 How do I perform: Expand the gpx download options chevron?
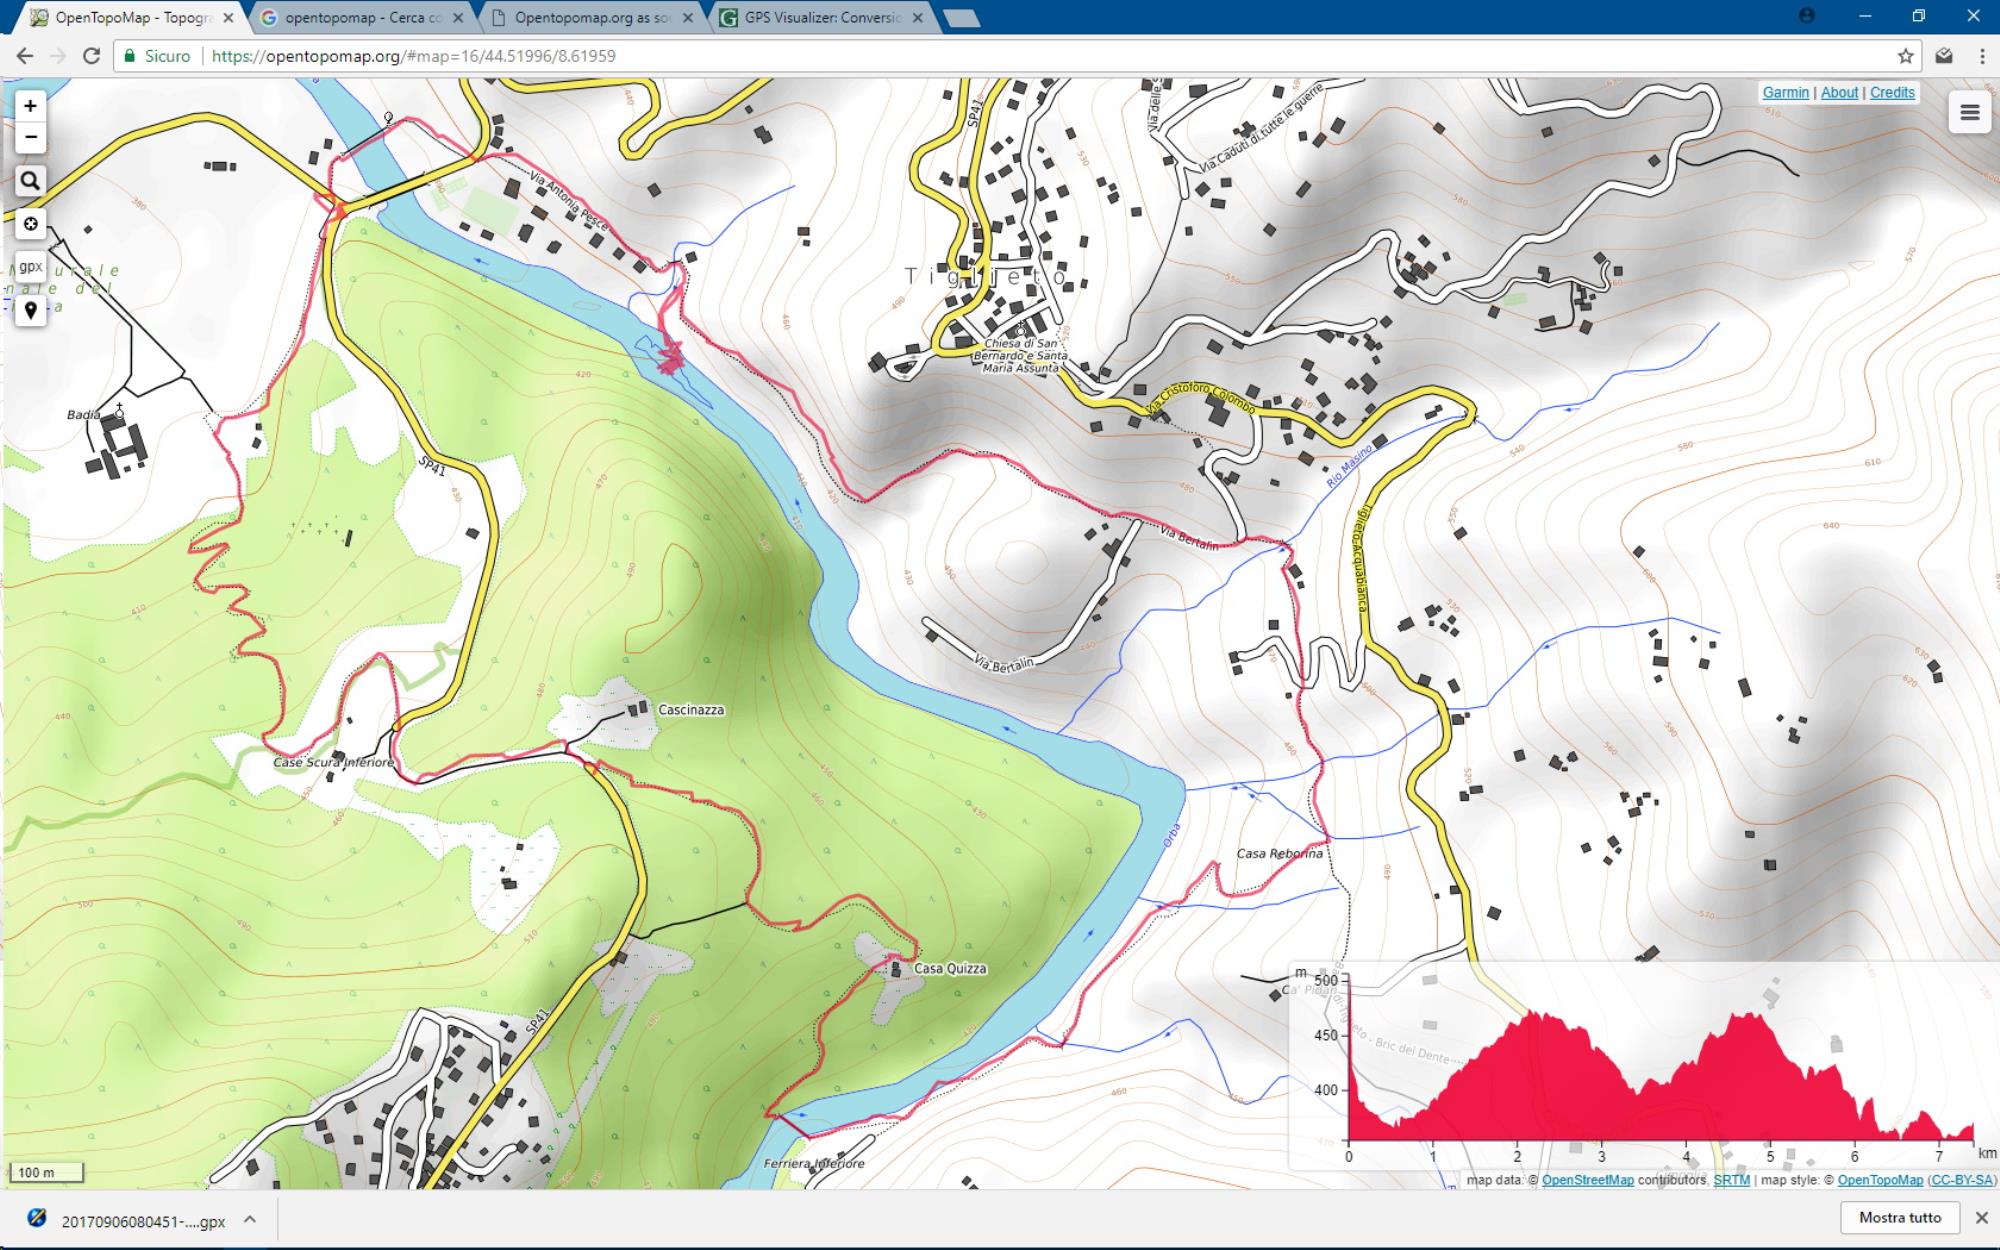(x=250, y=1219)
